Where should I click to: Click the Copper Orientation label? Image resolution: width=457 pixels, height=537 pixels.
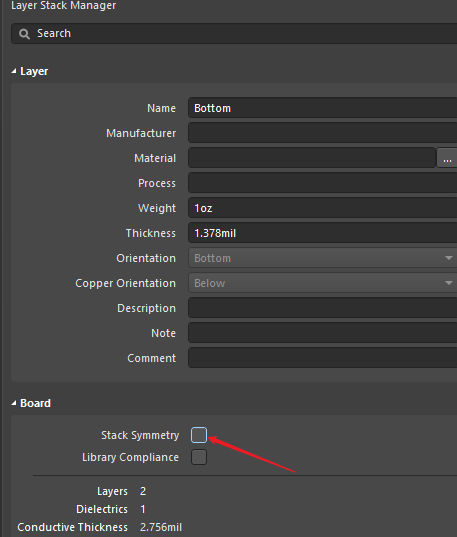click(x=125, y=283)
